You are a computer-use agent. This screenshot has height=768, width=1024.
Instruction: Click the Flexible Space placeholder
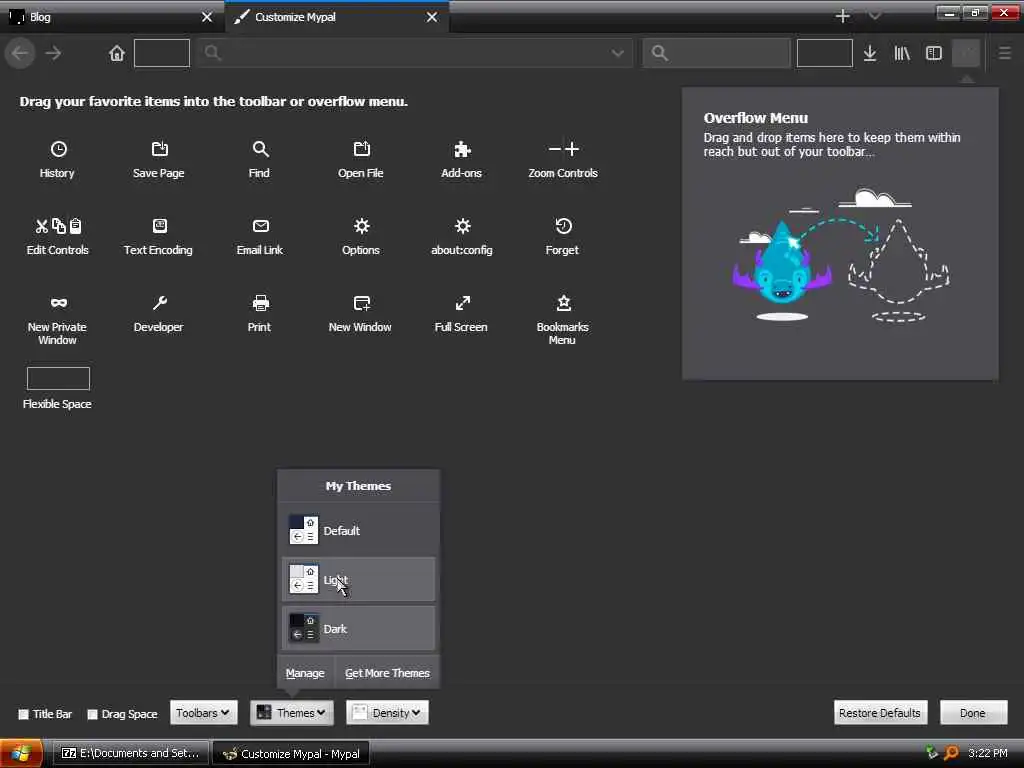pos(58,379)
